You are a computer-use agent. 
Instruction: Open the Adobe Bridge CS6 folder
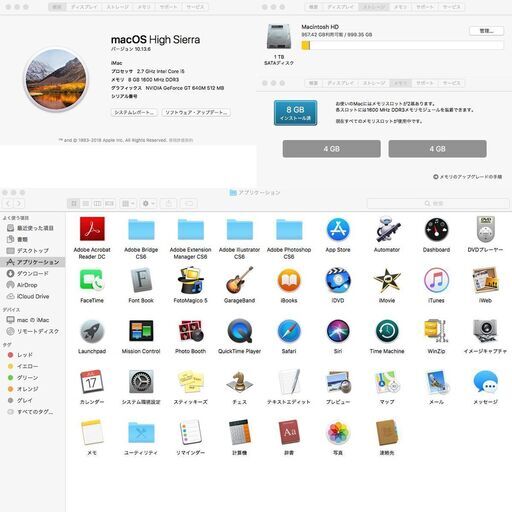pyautogui.click(x=141, y=230)
